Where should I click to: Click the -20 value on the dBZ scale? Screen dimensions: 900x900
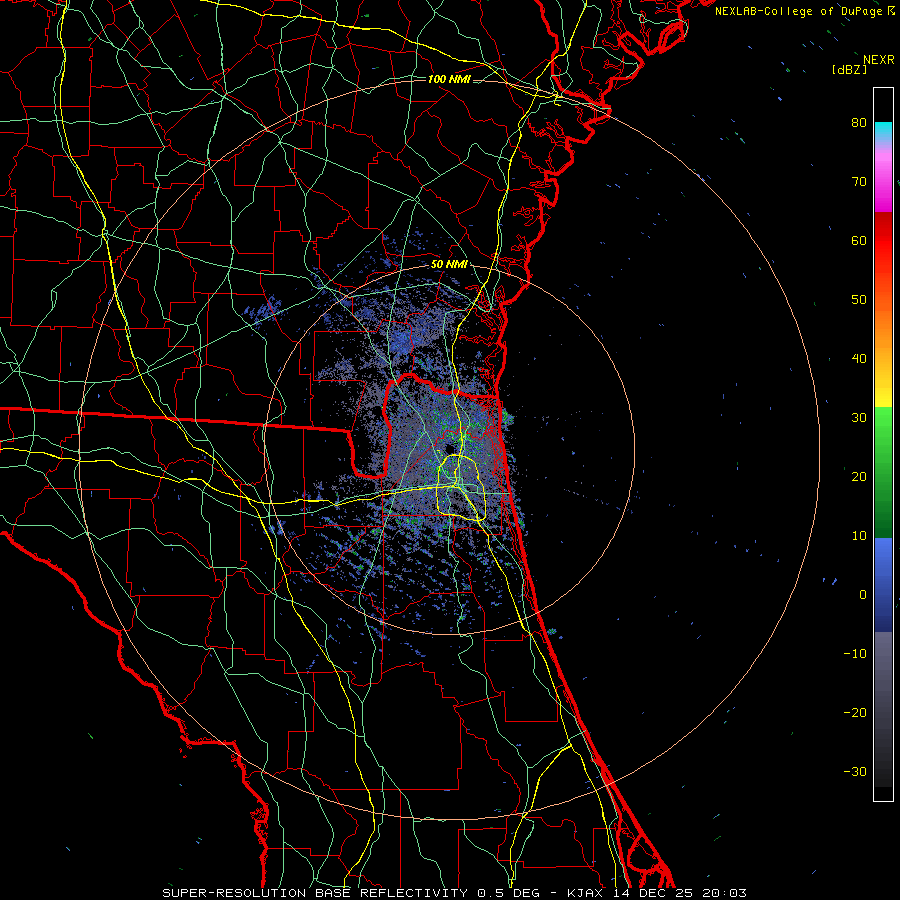click(x=855, y=712)
